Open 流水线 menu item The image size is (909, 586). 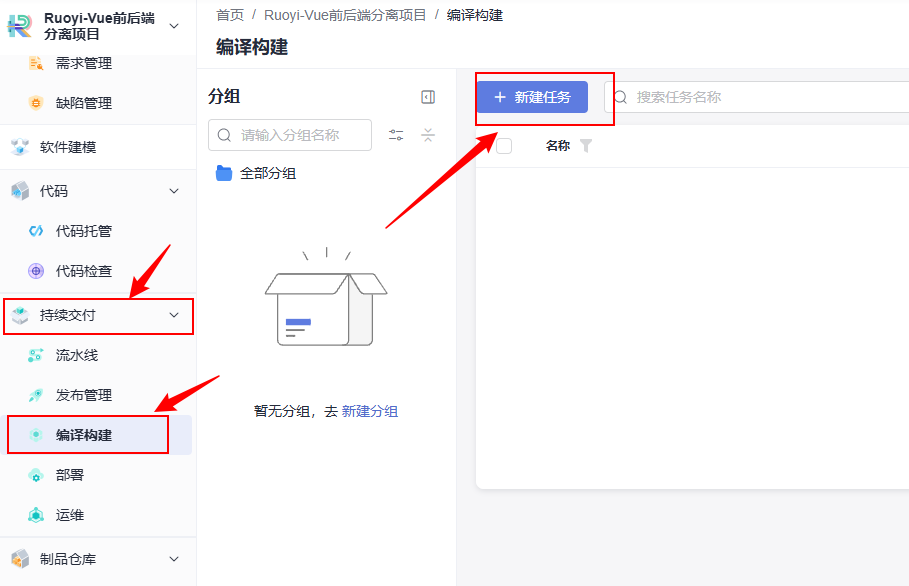tap(77, 355)
